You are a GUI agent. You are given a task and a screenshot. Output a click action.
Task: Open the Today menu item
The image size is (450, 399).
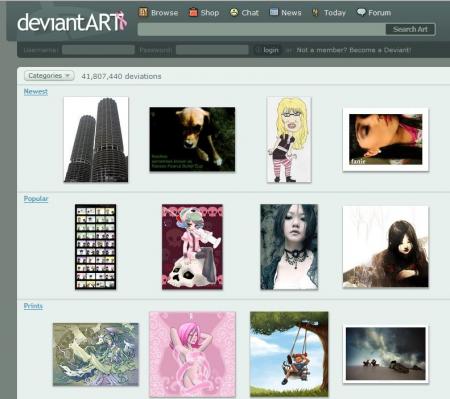[x=335, y=13]
